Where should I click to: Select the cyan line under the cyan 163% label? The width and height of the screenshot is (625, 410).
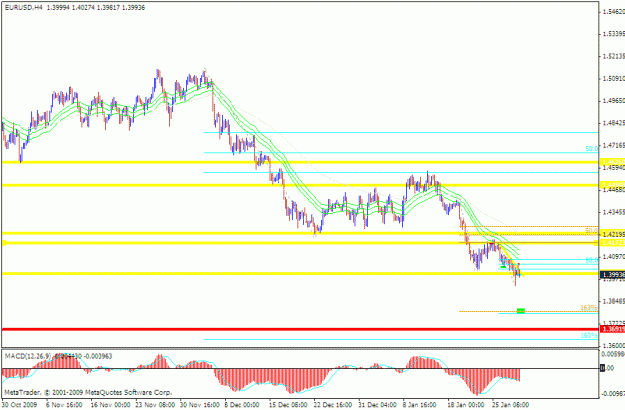click(x=401, y=339)
